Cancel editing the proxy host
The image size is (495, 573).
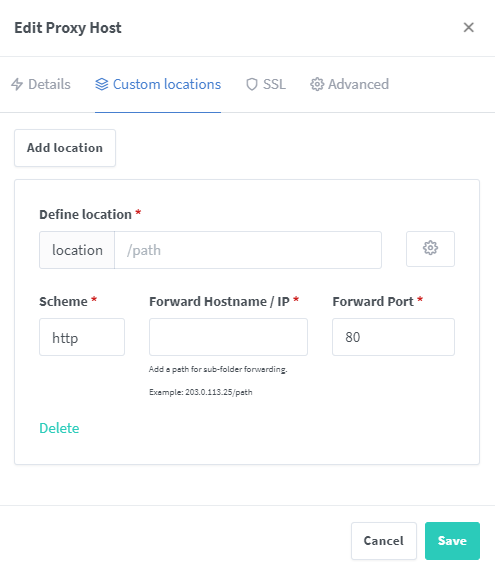click(384, 541)
